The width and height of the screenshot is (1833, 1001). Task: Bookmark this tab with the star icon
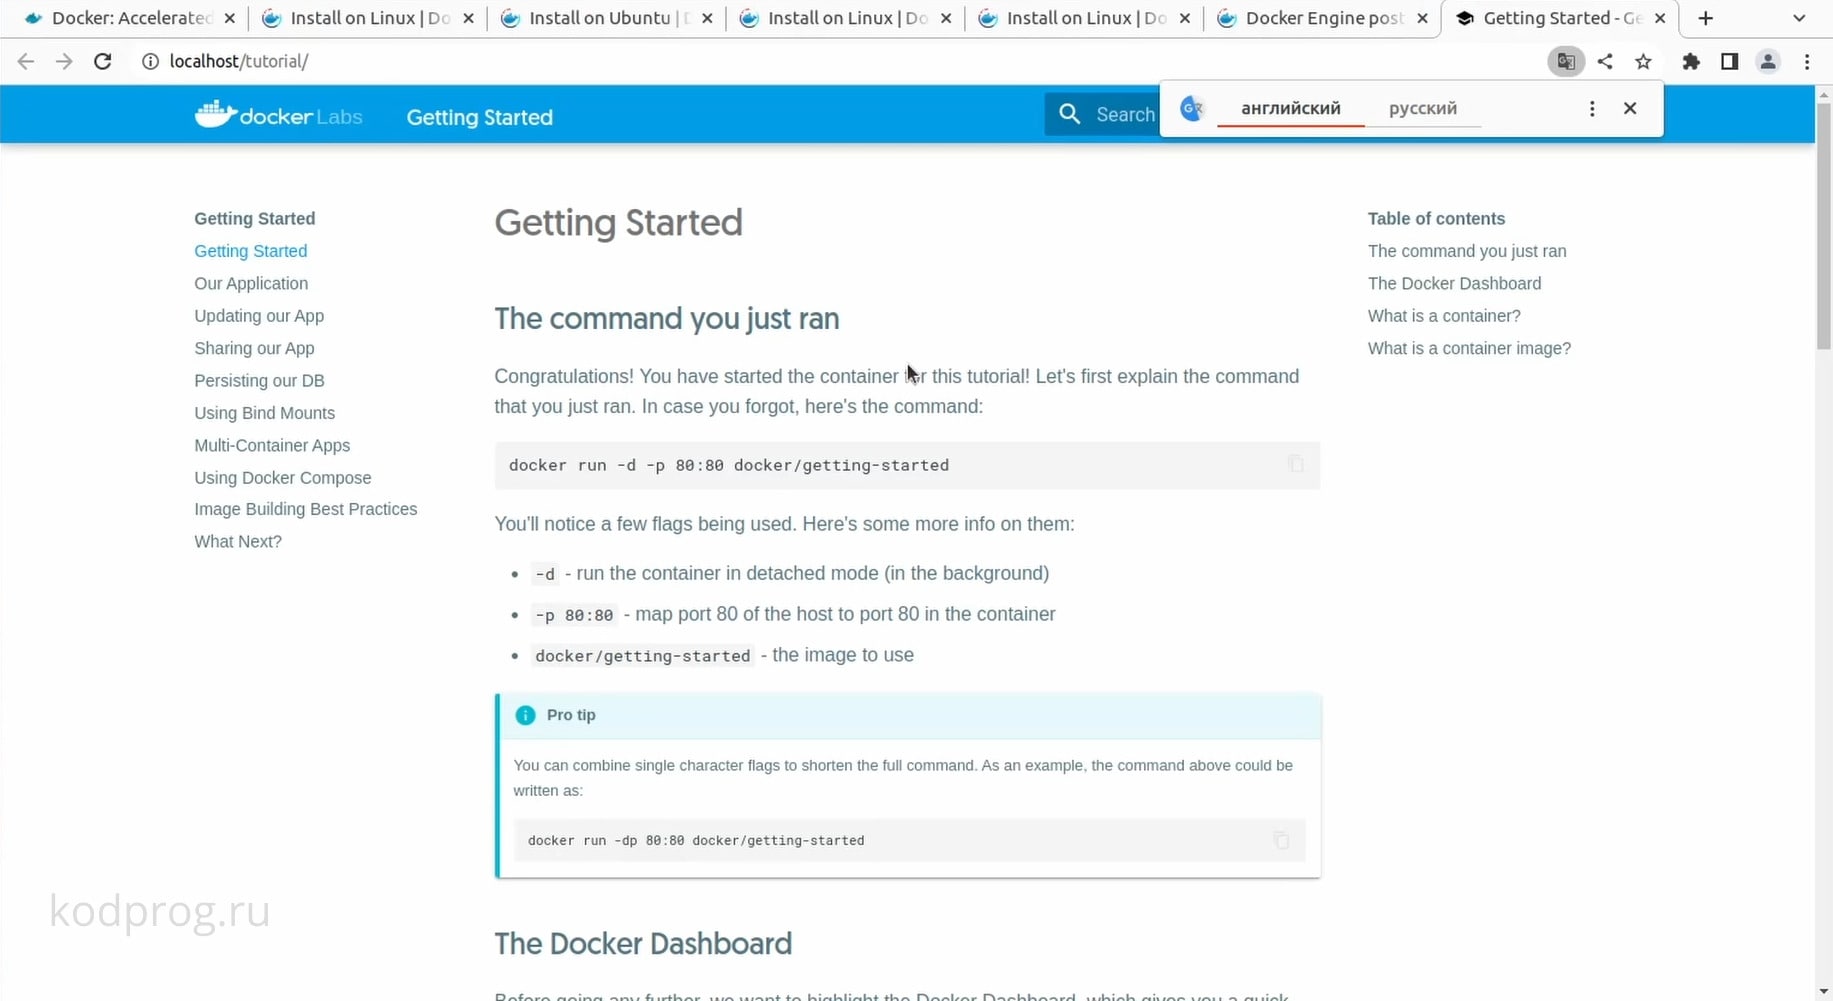click(x=1643, y=61)
